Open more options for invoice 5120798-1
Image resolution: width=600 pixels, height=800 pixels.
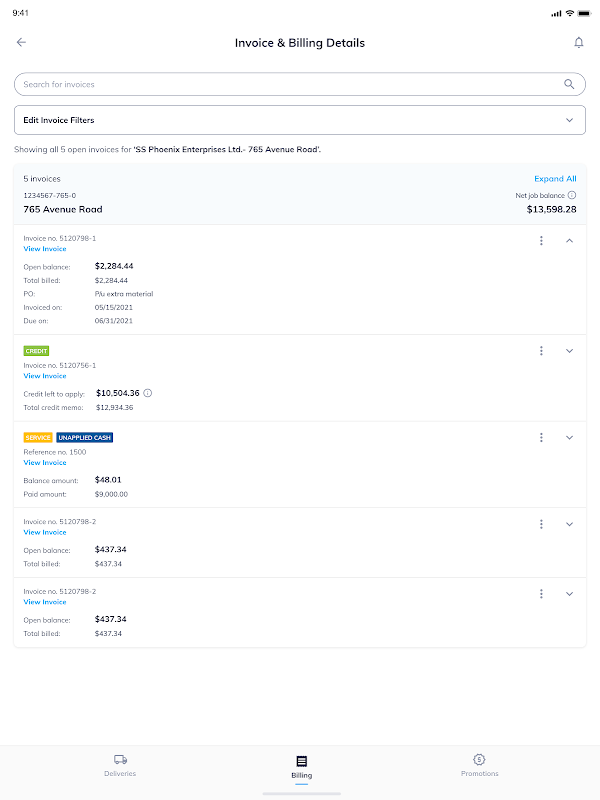[x=541, y=240]
